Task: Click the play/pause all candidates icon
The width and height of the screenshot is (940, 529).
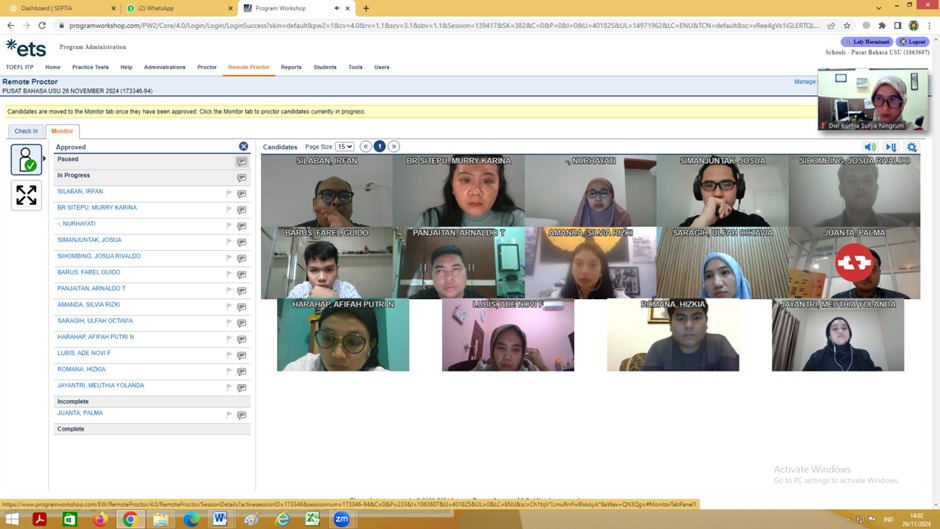Action: pos(891,147)
